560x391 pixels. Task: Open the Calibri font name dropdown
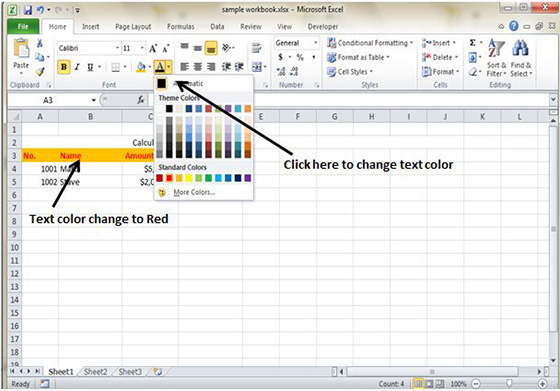[x=117, y=48]
